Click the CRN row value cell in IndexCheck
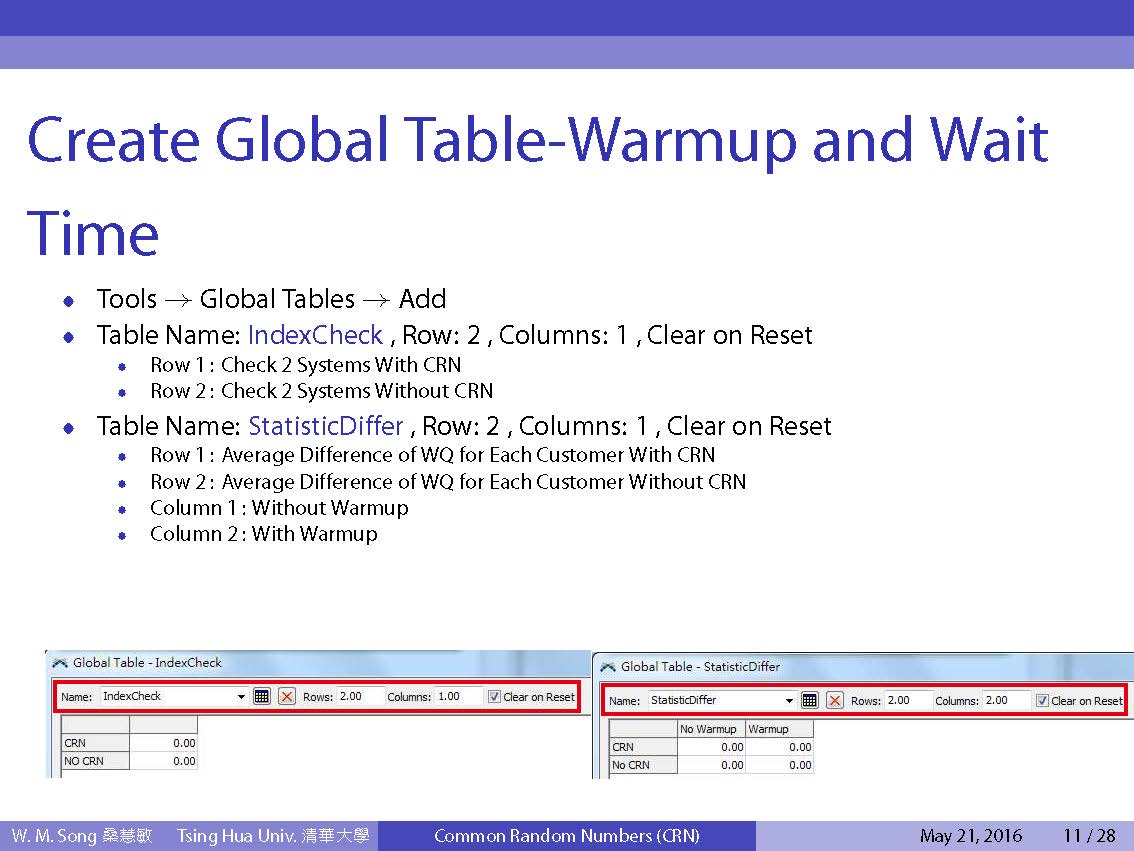Viewport: 1134px width, 851px height. [x=164, y=743]
